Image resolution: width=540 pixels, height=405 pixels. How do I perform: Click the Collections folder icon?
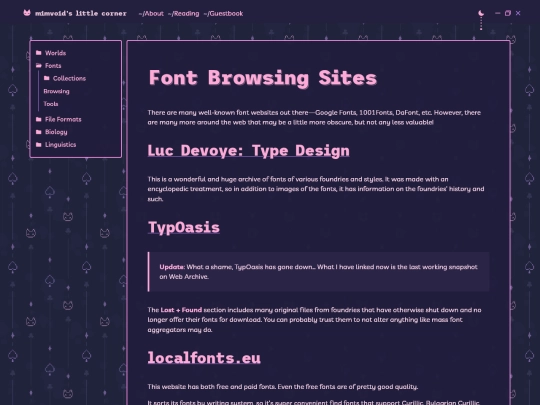[46, 78]
